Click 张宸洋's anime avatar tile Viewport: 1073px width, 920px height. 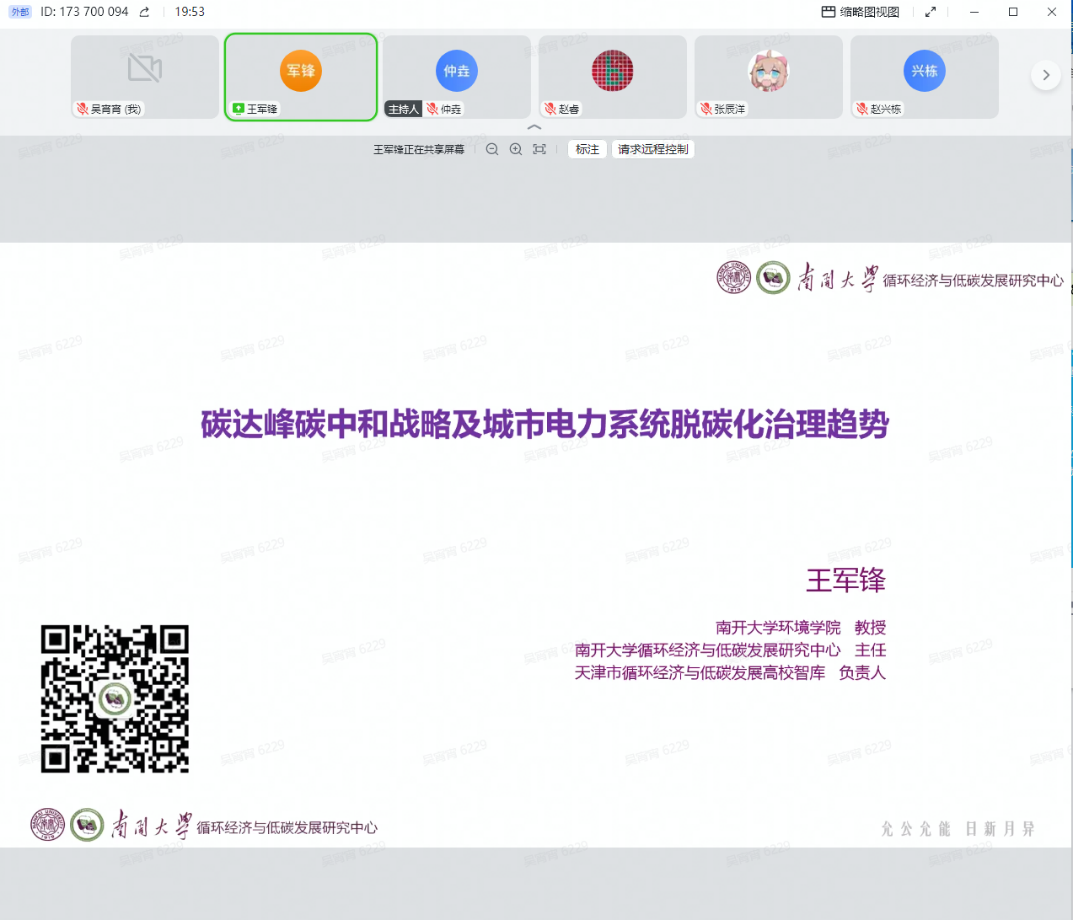click(x=768, y=70)
